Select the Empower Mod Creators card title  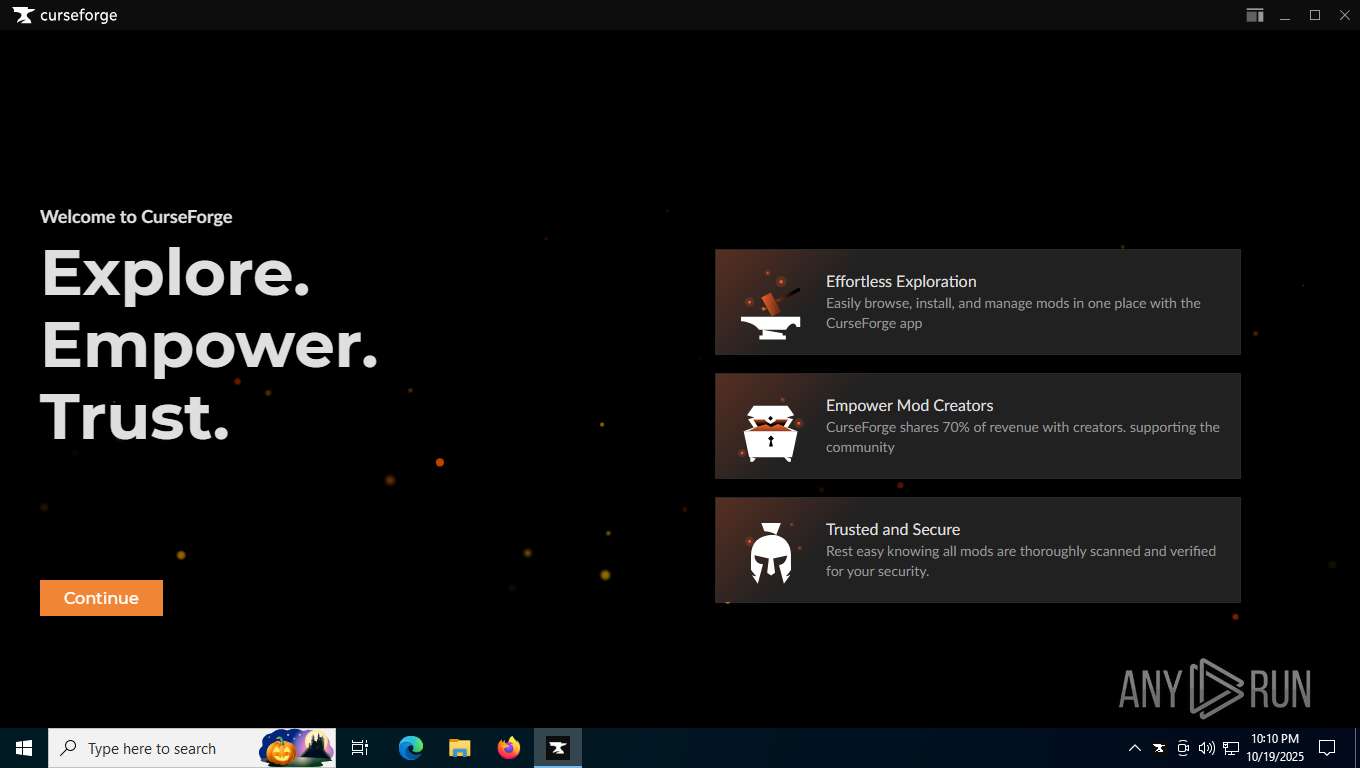[909, 405]
